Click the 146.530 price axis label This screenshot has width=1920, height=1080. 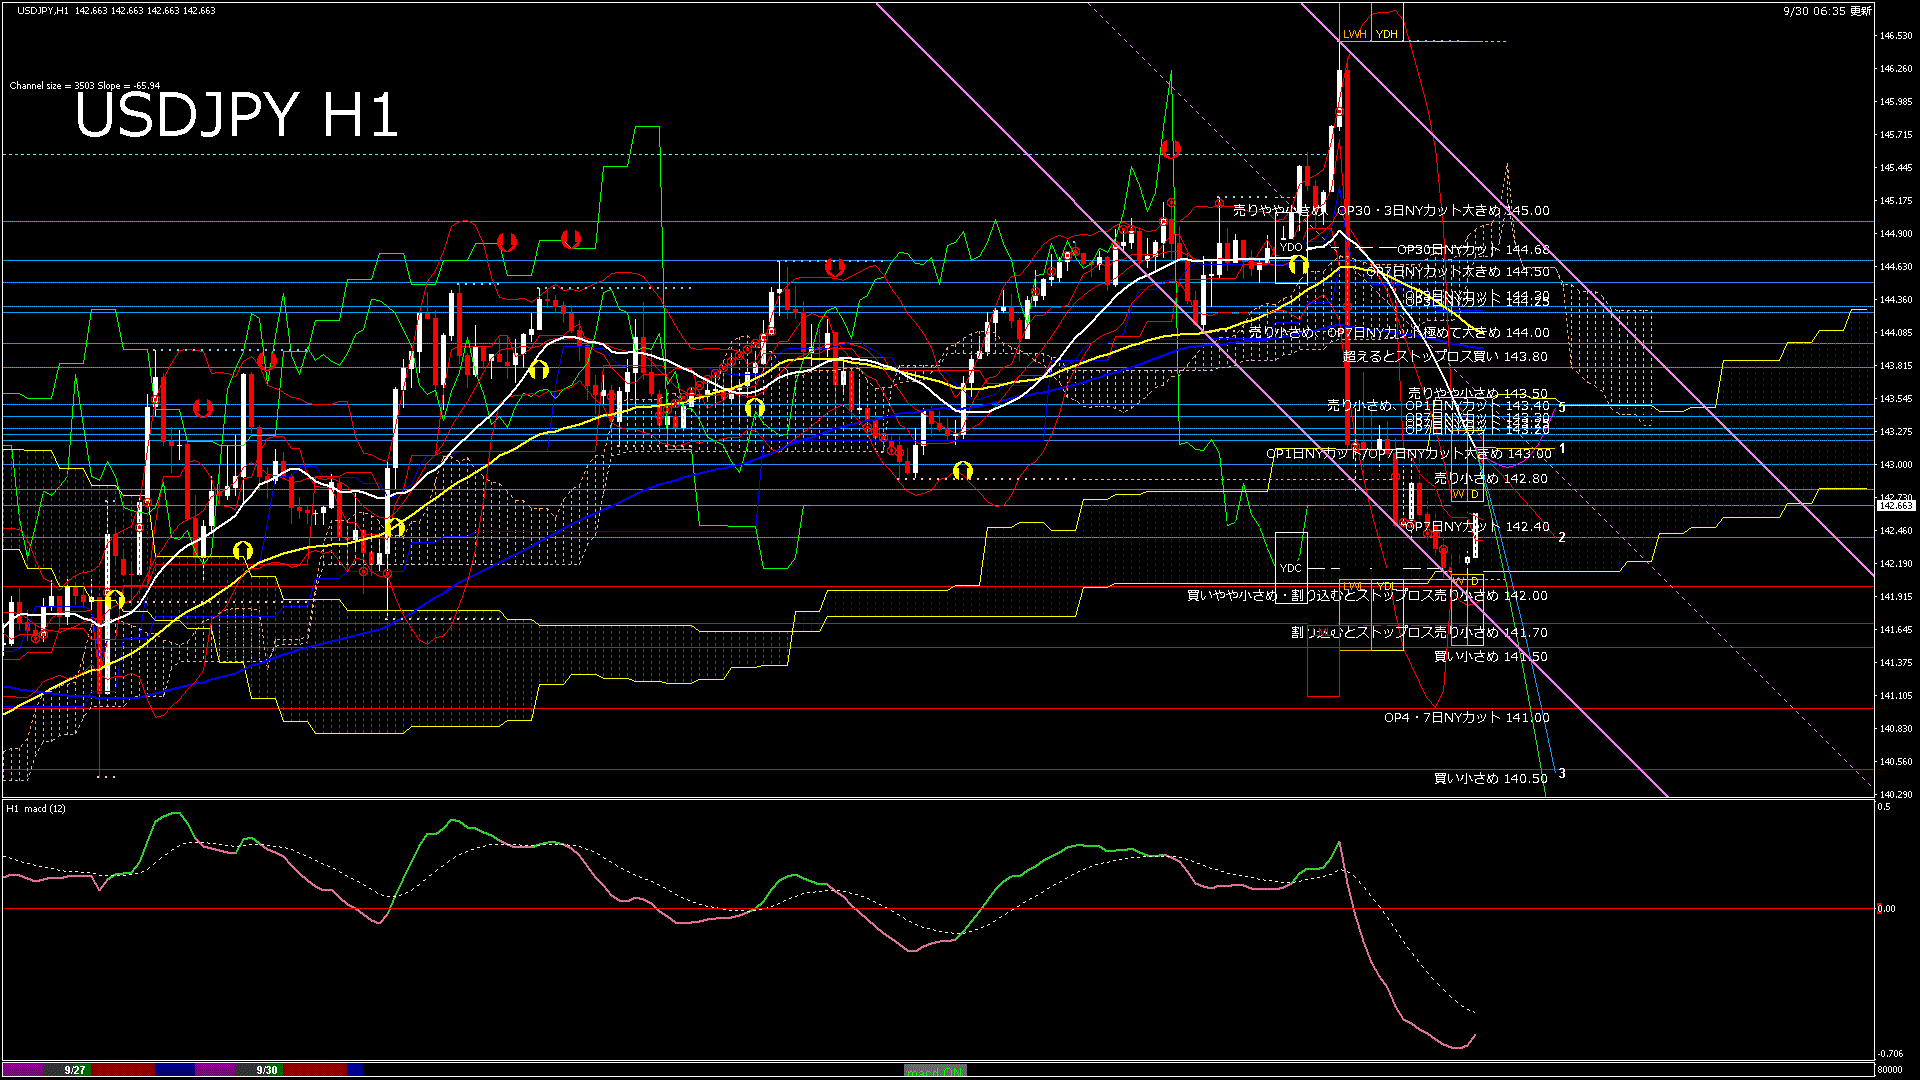coord(1896,36)
